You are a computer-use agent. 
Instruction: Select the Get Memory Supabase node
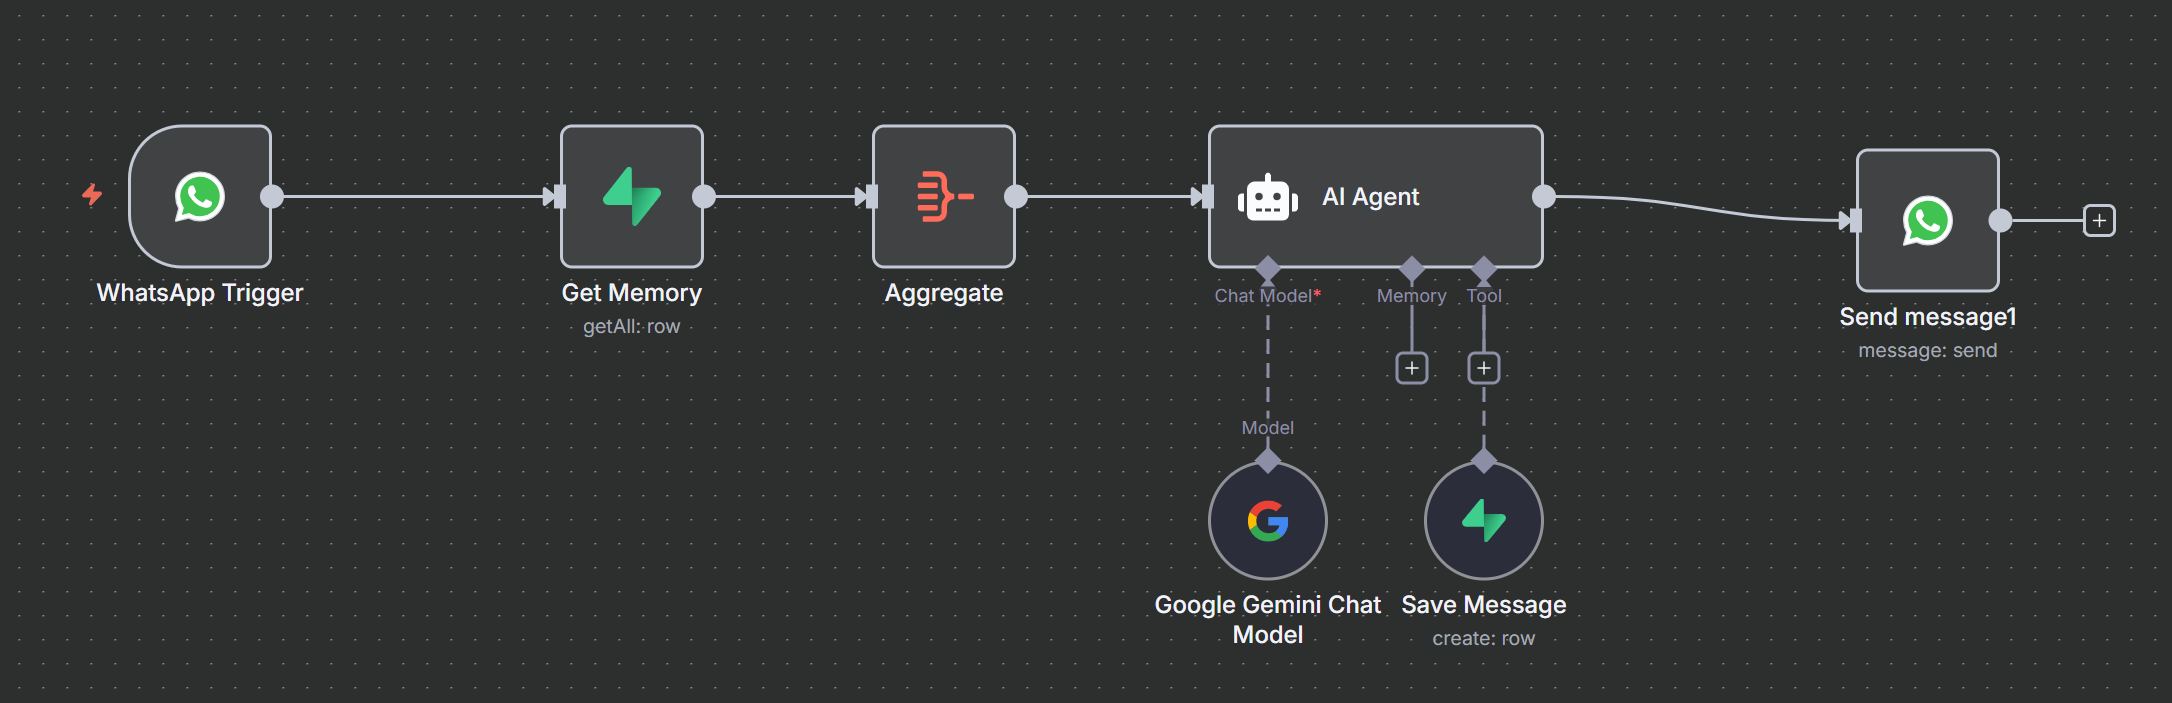(x=632, y=197)
